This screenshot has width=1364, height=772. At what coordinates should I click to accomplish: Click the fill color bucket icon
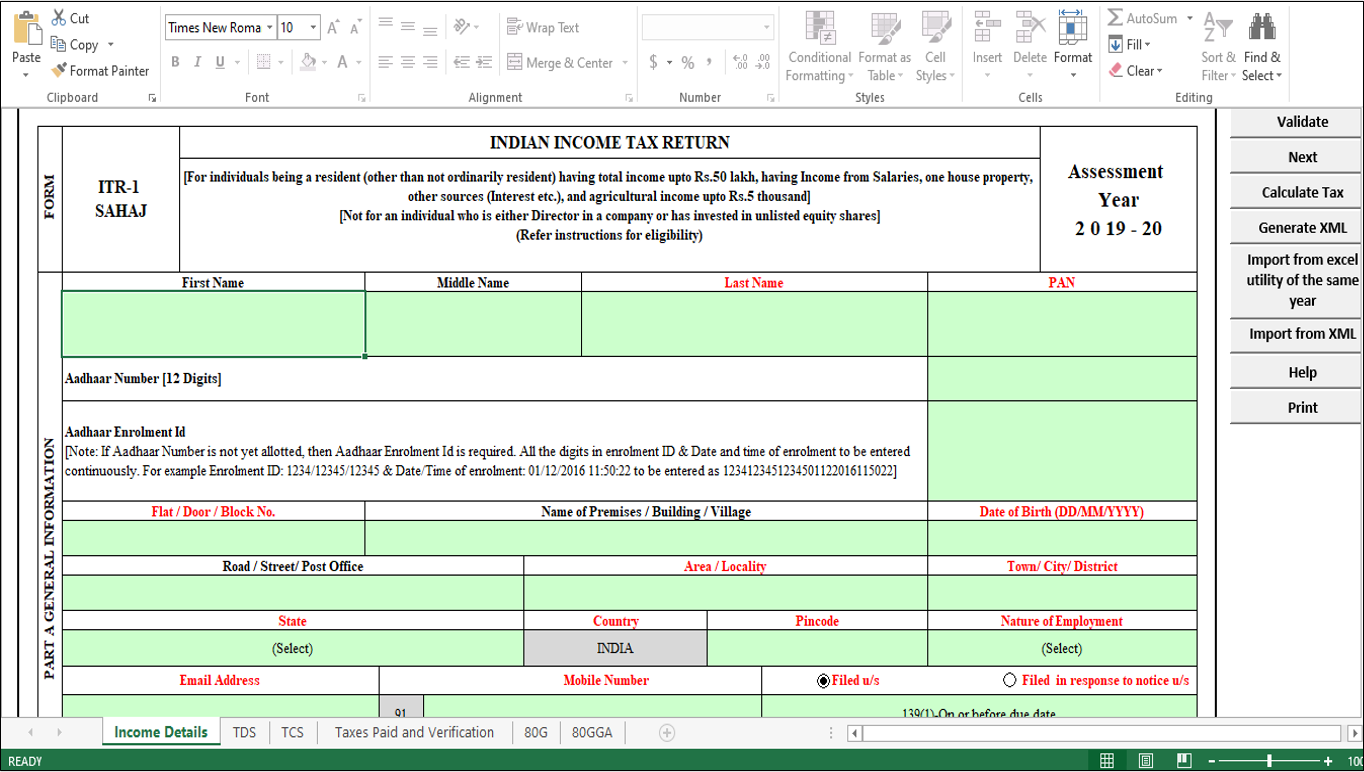[308, 62]
